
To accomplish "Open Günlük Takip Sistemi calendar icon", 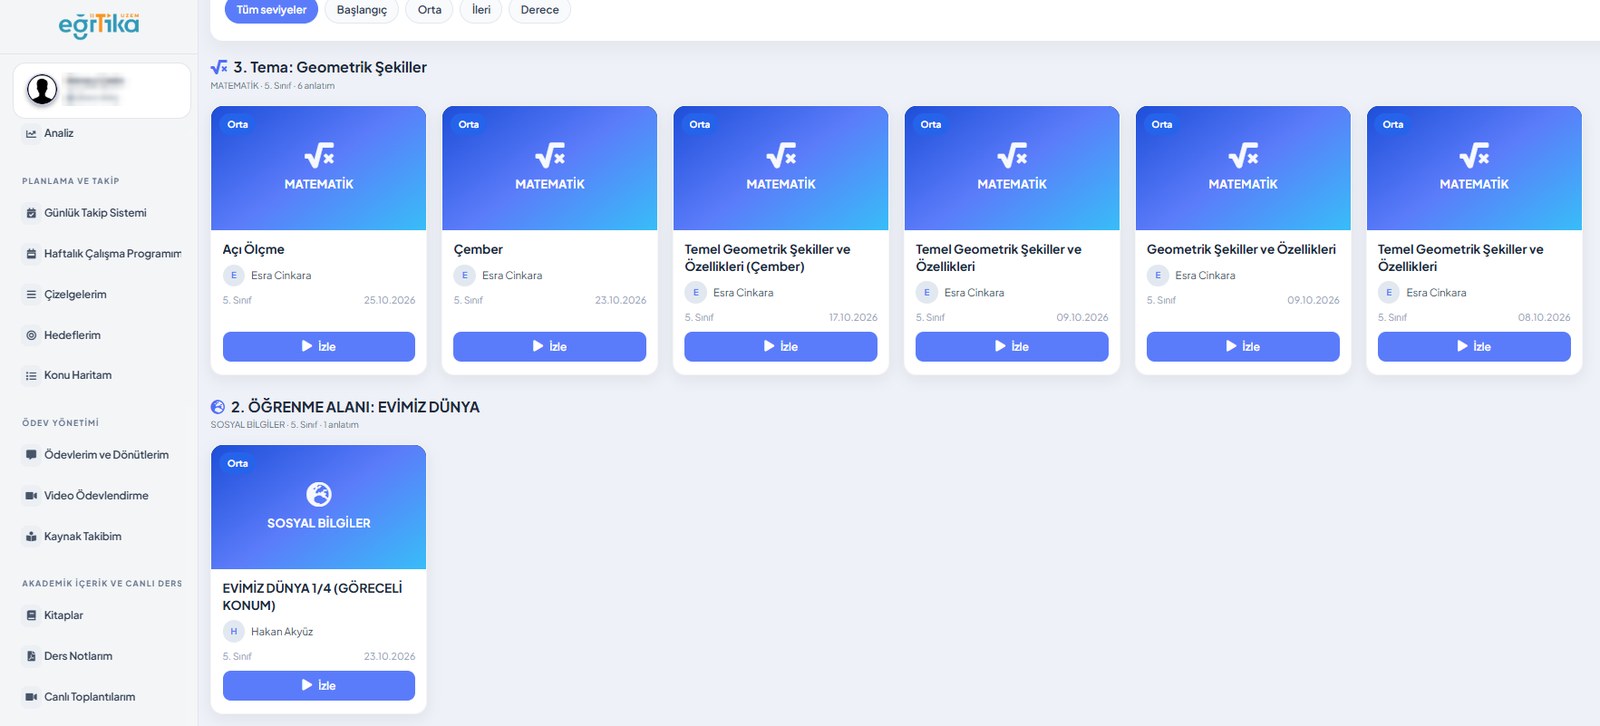I will 31,213.
